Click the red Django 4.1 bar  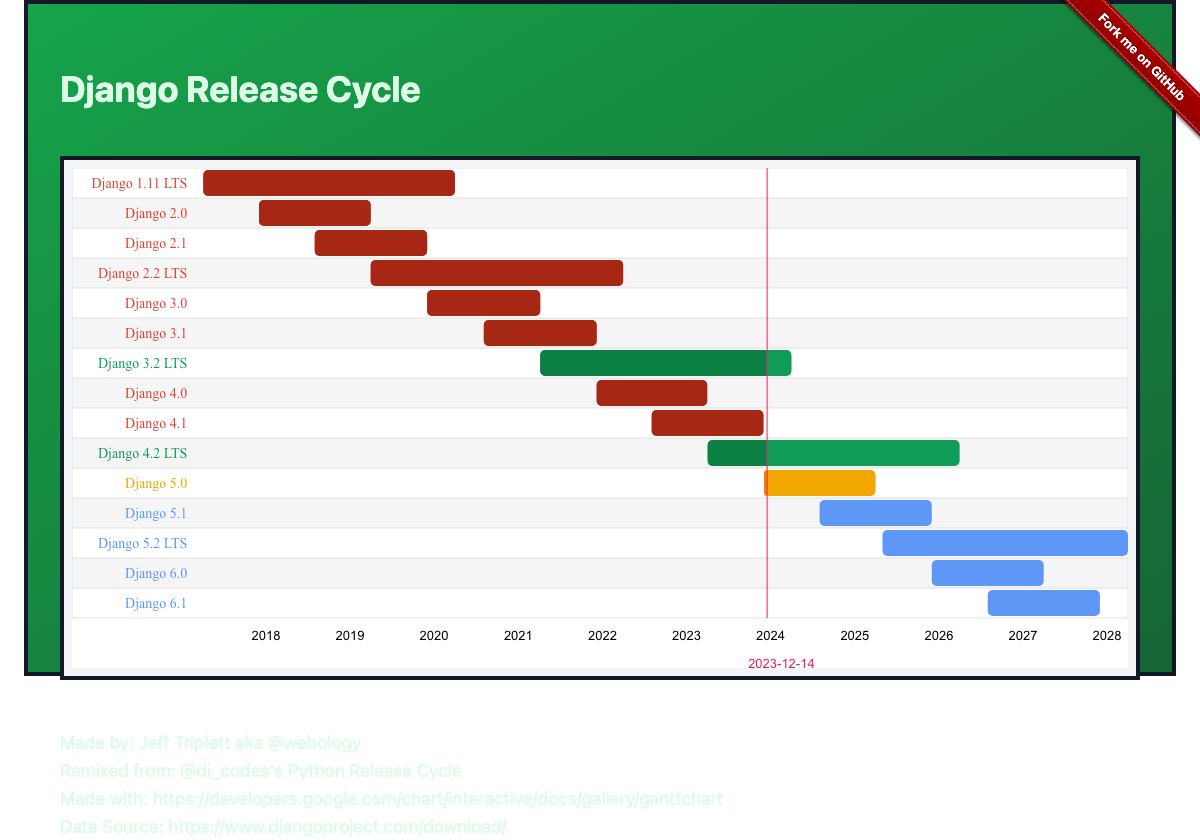pos(707,422)
